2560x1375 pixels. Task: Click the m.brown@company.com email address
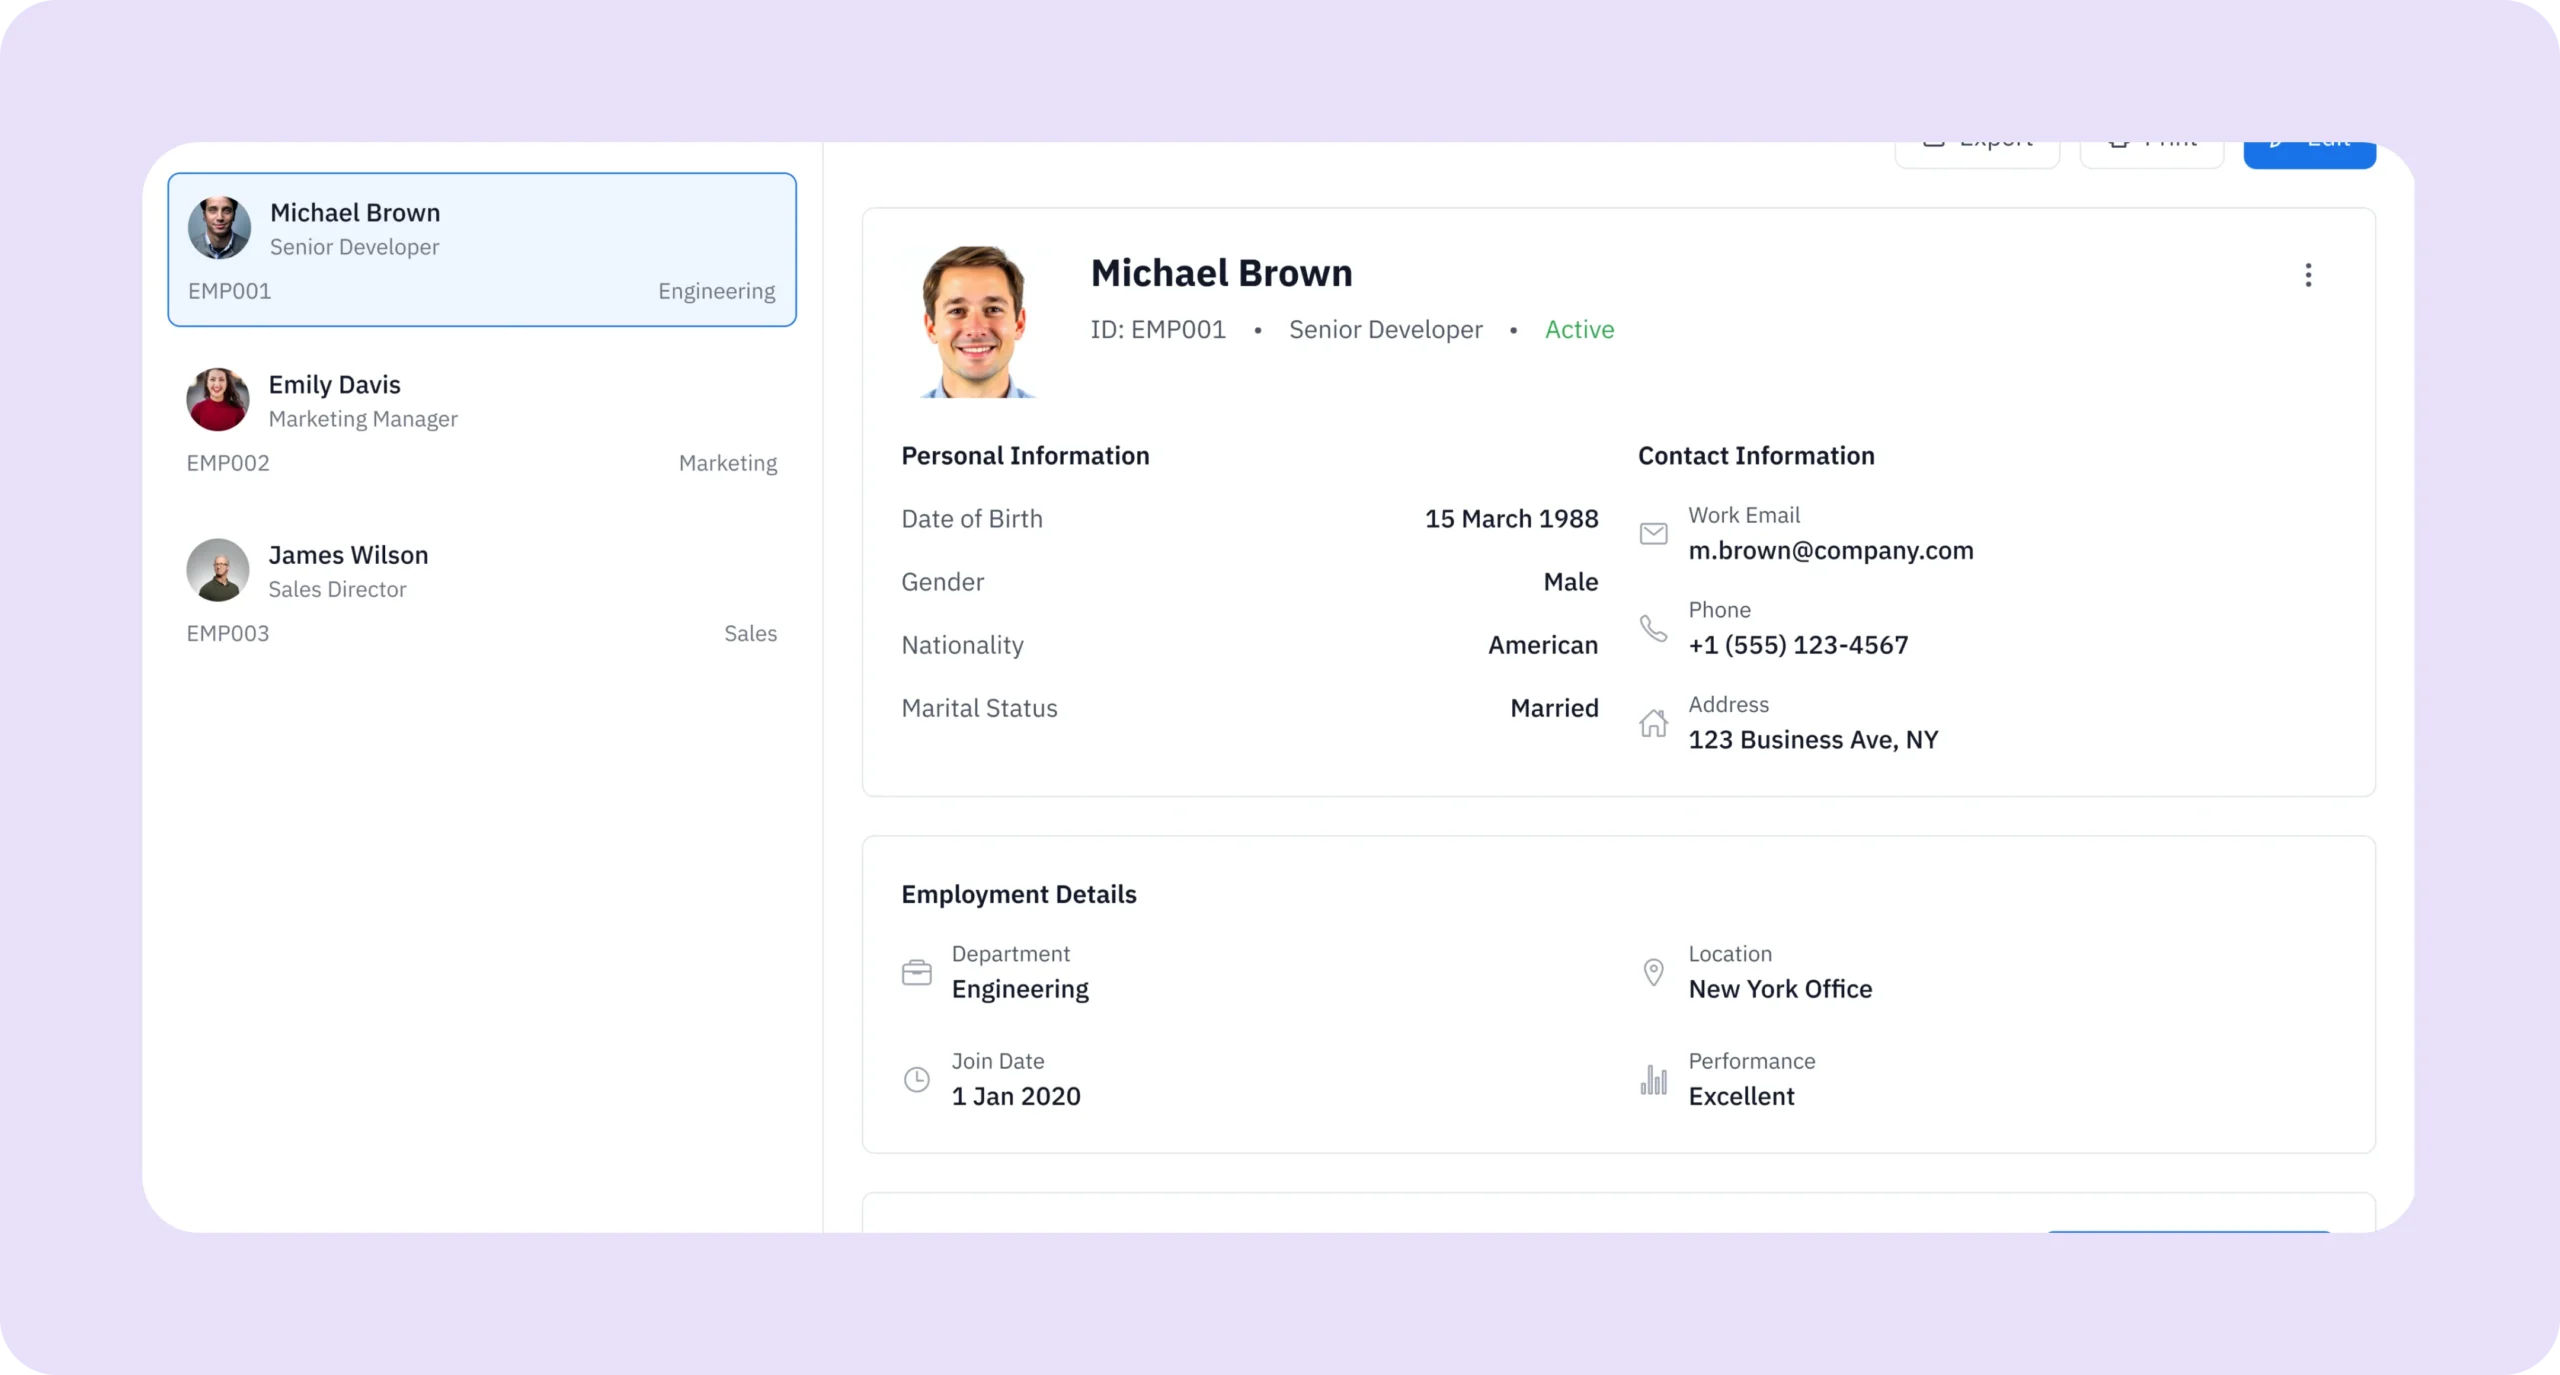[x=1830, y=551]
